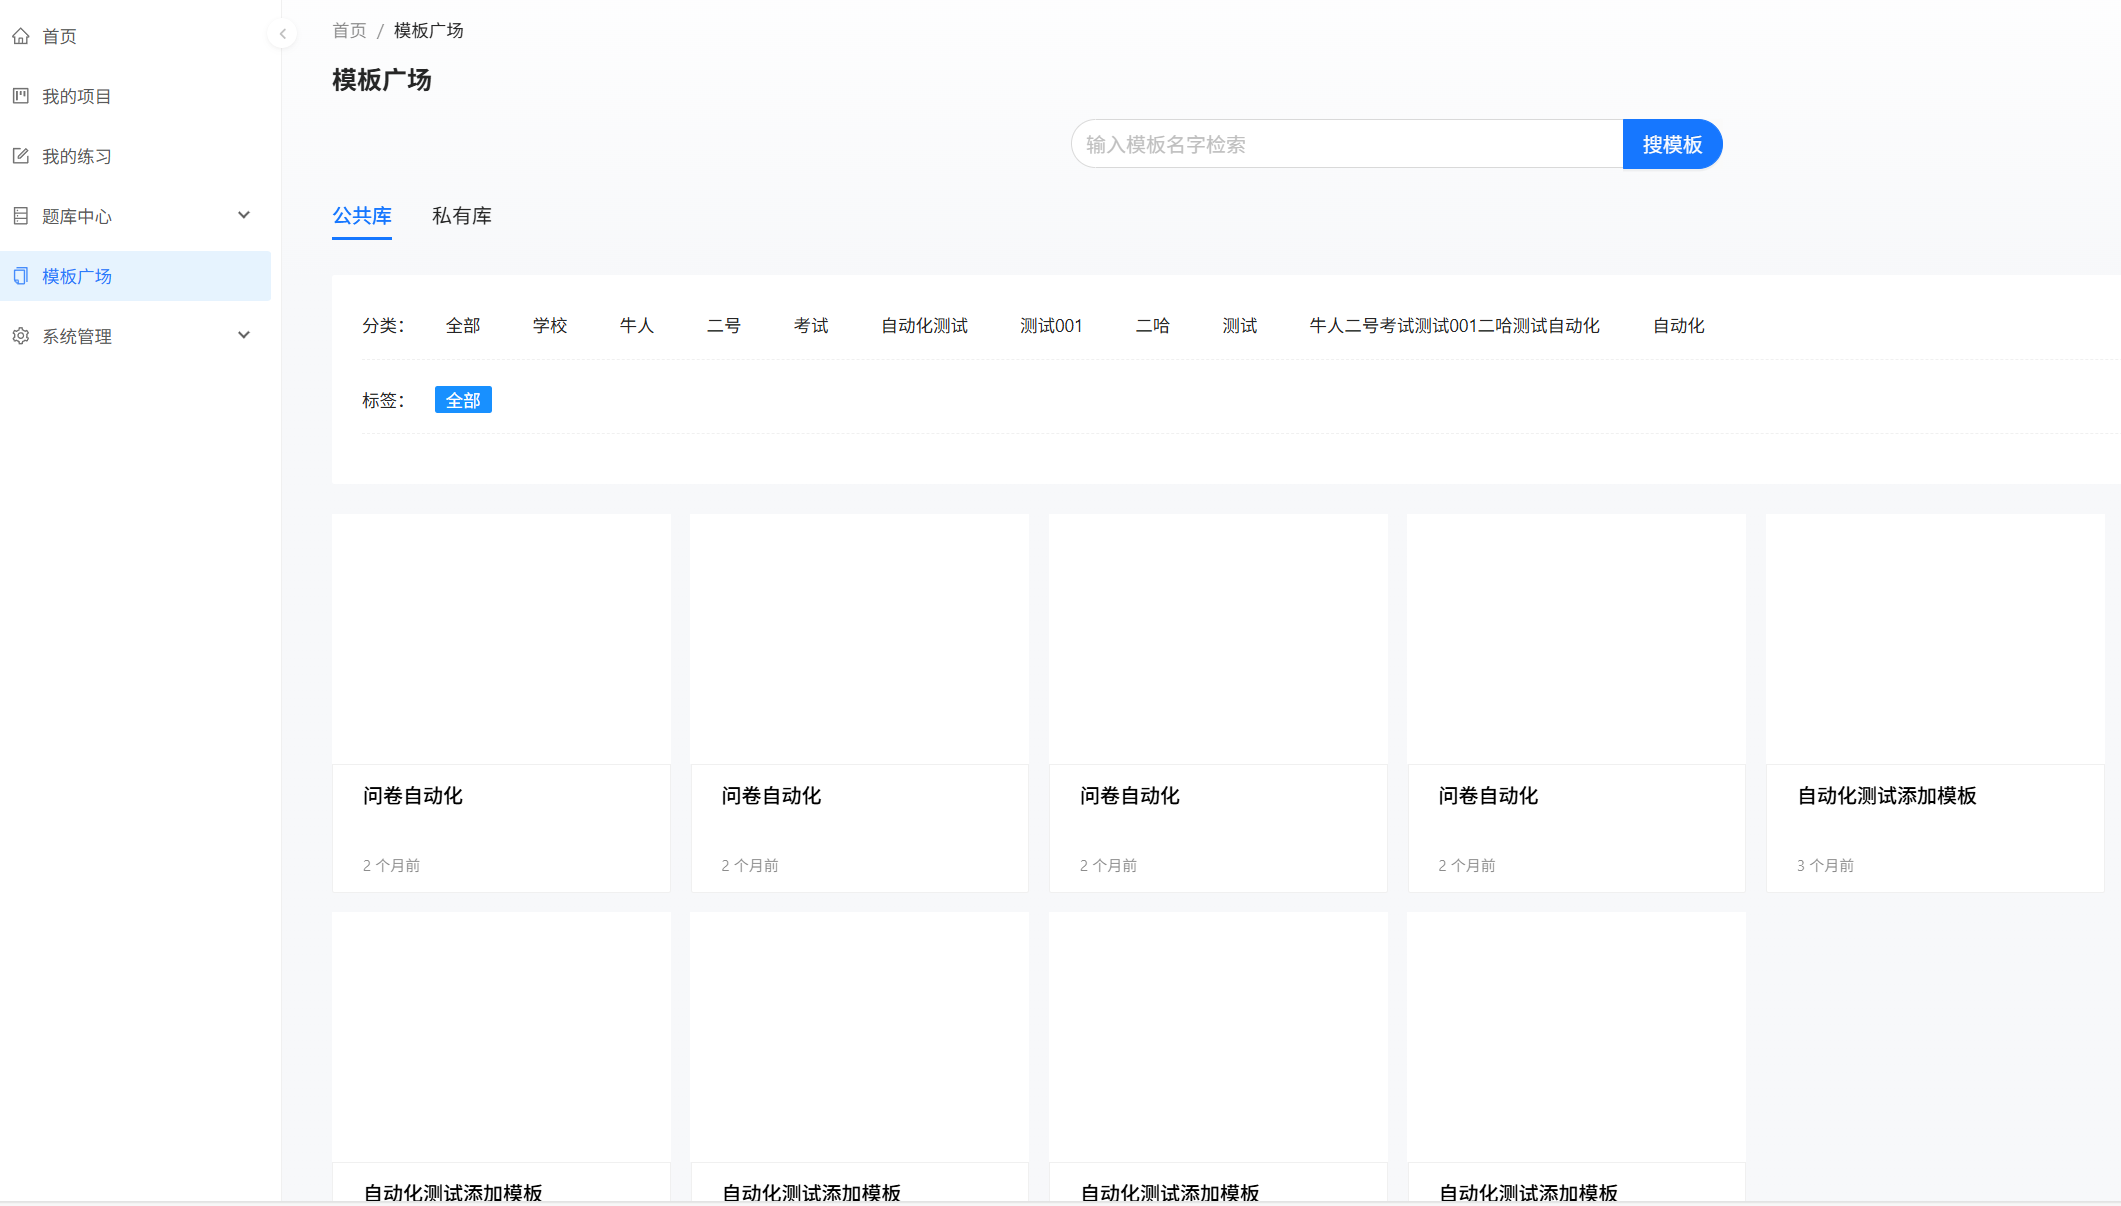Click the template square sidebar icon
Viewport: 2121px width, 1206px height.
pyautogui.click(x=21, y=276)
